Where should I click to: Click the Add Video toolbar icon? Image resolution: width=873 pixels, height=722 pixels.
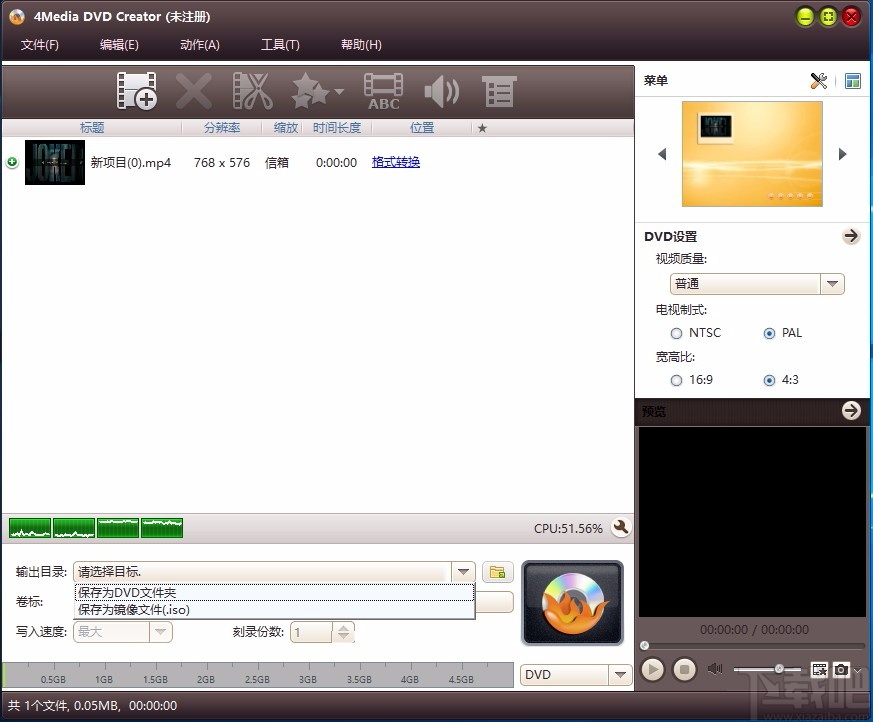[136, 90]
